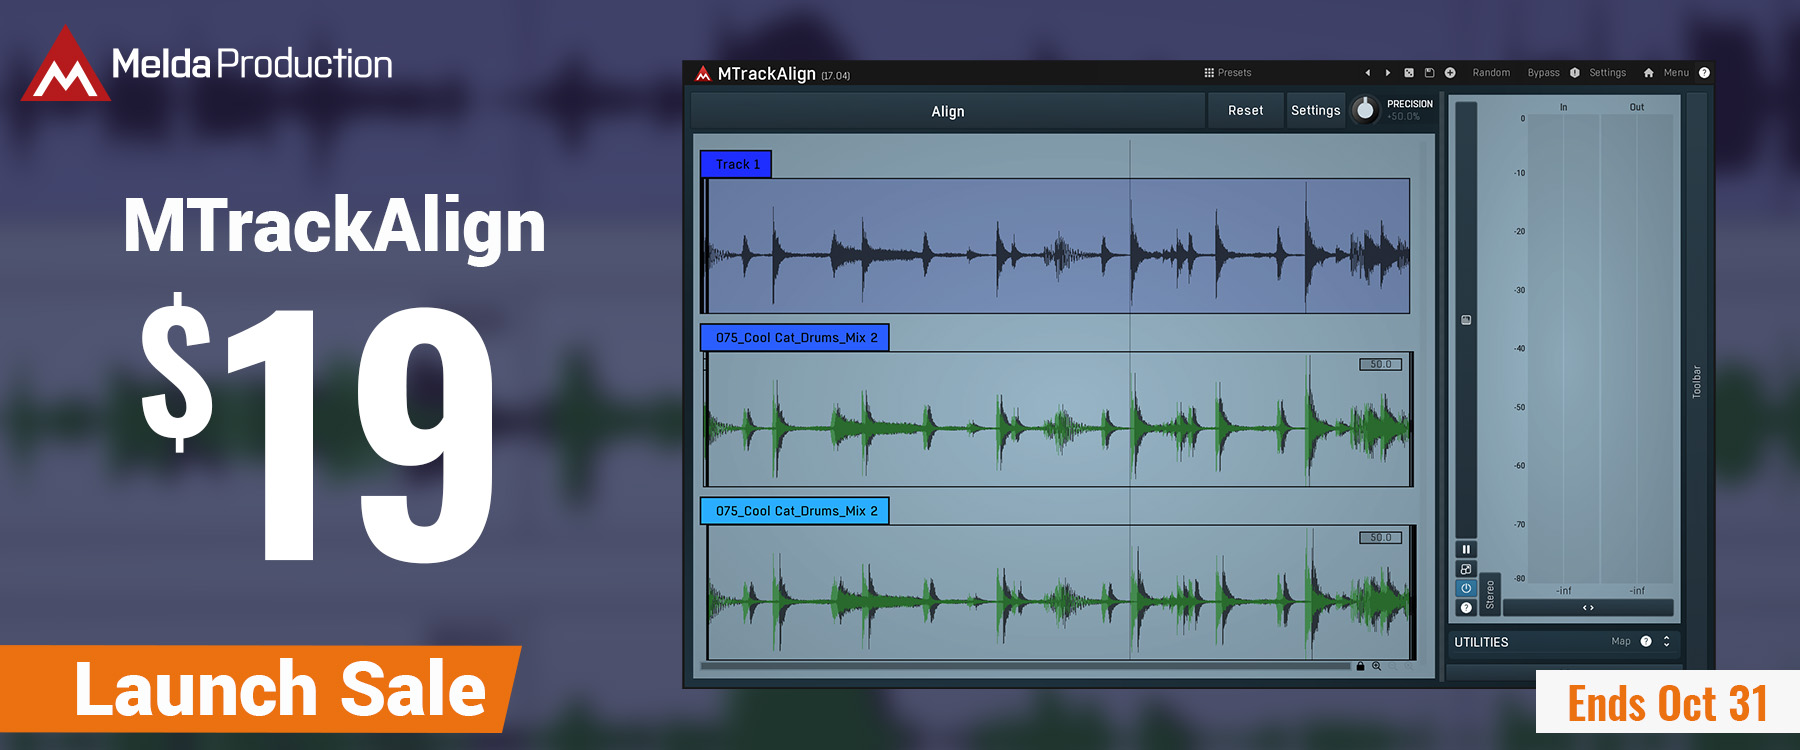Toggle the meter power button
The width and height of the screenshot is (1800, 750).
pos(1466,588)
